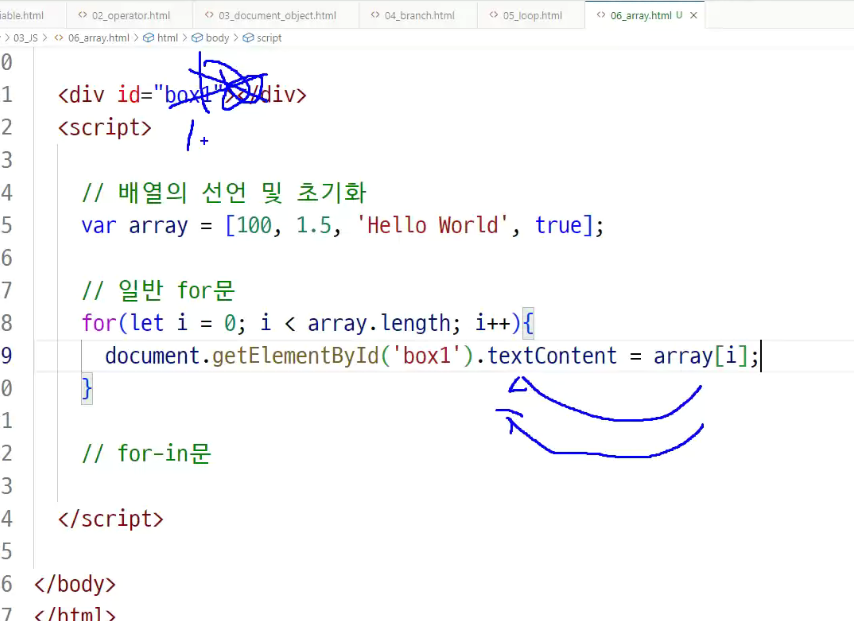Click the closing </body> tag
The width and height of the screenshot is (854, 621).
click(75, 584)
